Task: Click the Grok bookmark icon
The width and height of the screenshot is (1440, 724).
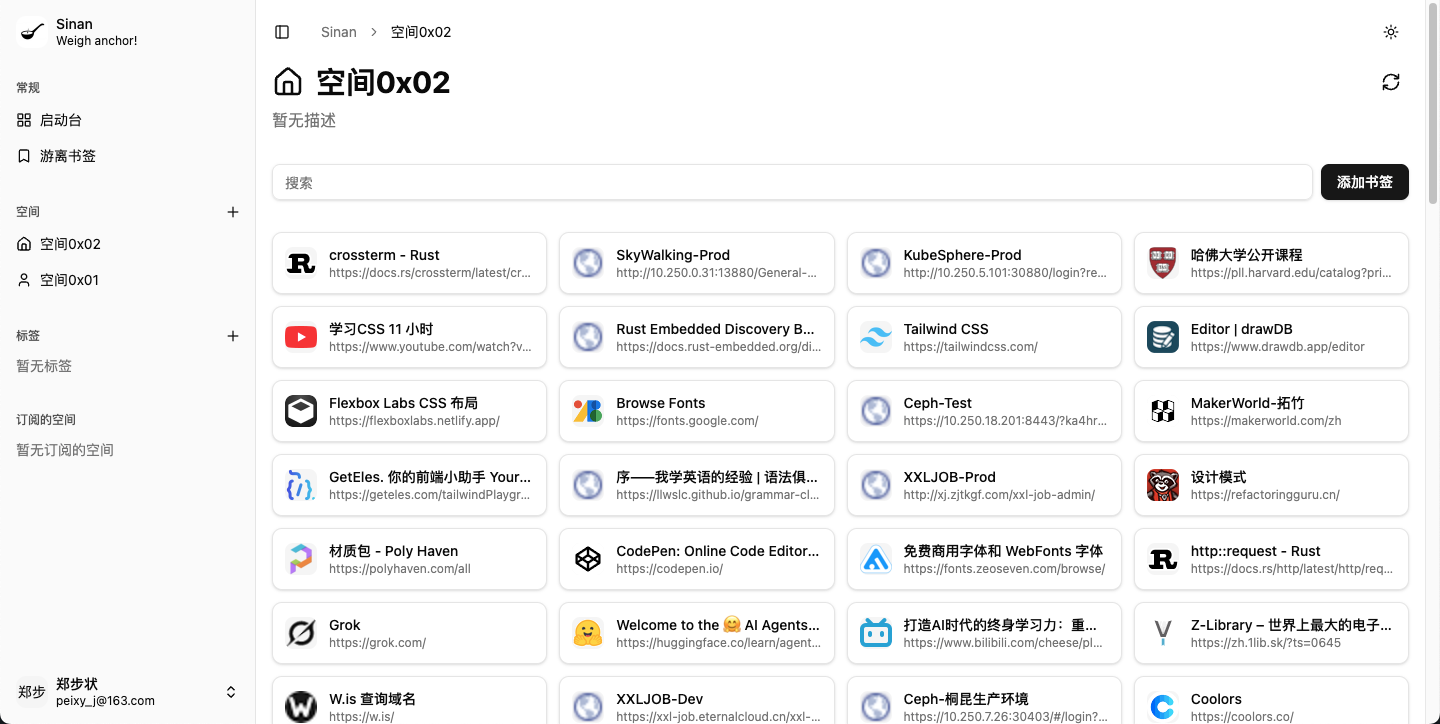Action: [x=301, y=633]
